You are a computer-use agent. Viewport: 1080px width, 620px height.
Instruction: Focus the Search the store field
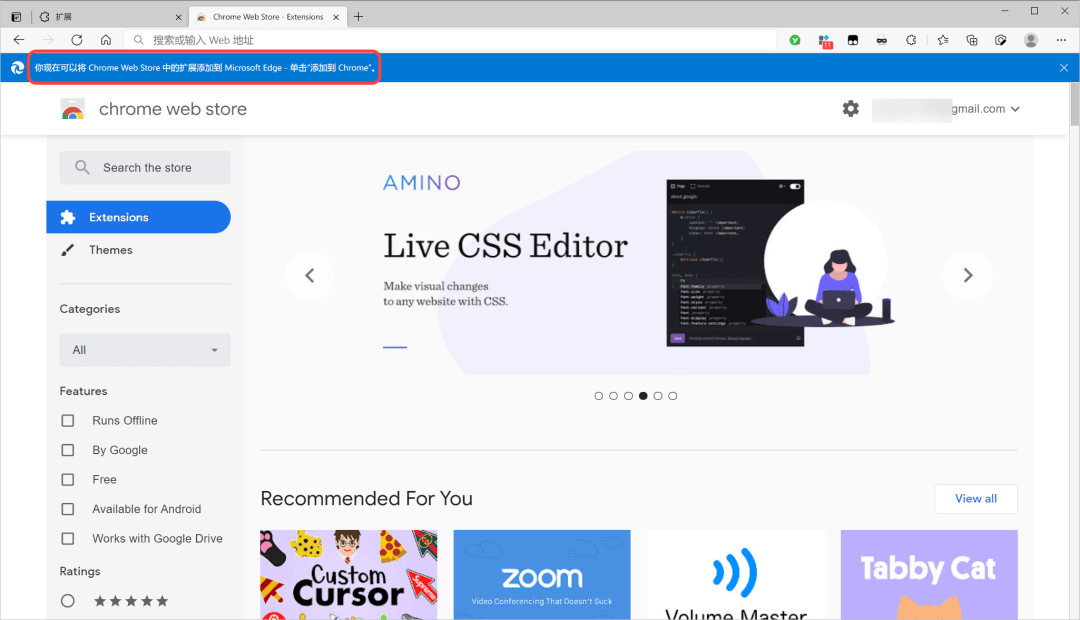click(145, 167)
